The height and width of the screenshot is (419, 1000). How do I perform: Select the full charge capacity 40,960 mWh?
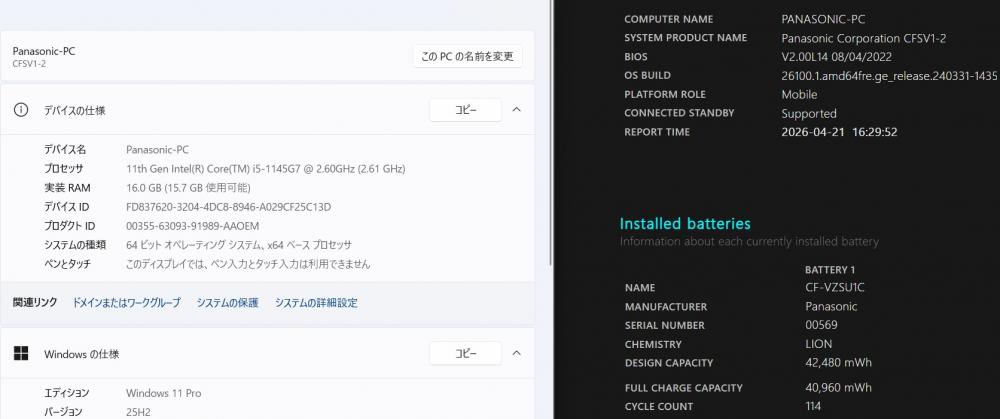(x=838, y=388)
